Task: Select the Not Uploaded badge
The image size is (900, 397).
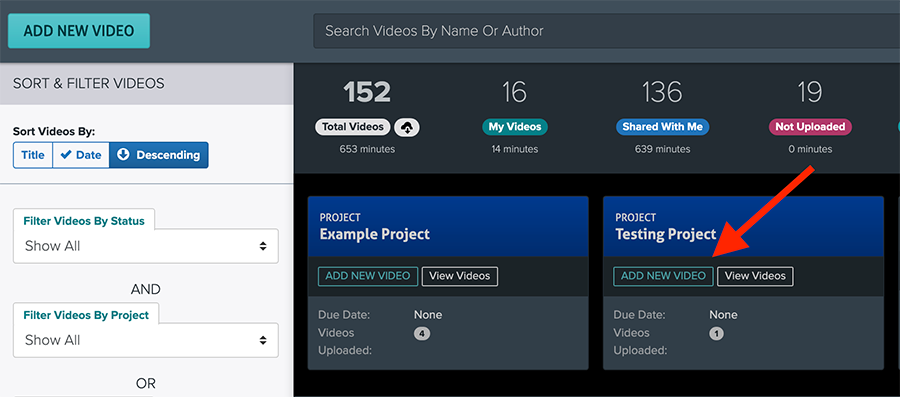Action: [x=810, y=127]
